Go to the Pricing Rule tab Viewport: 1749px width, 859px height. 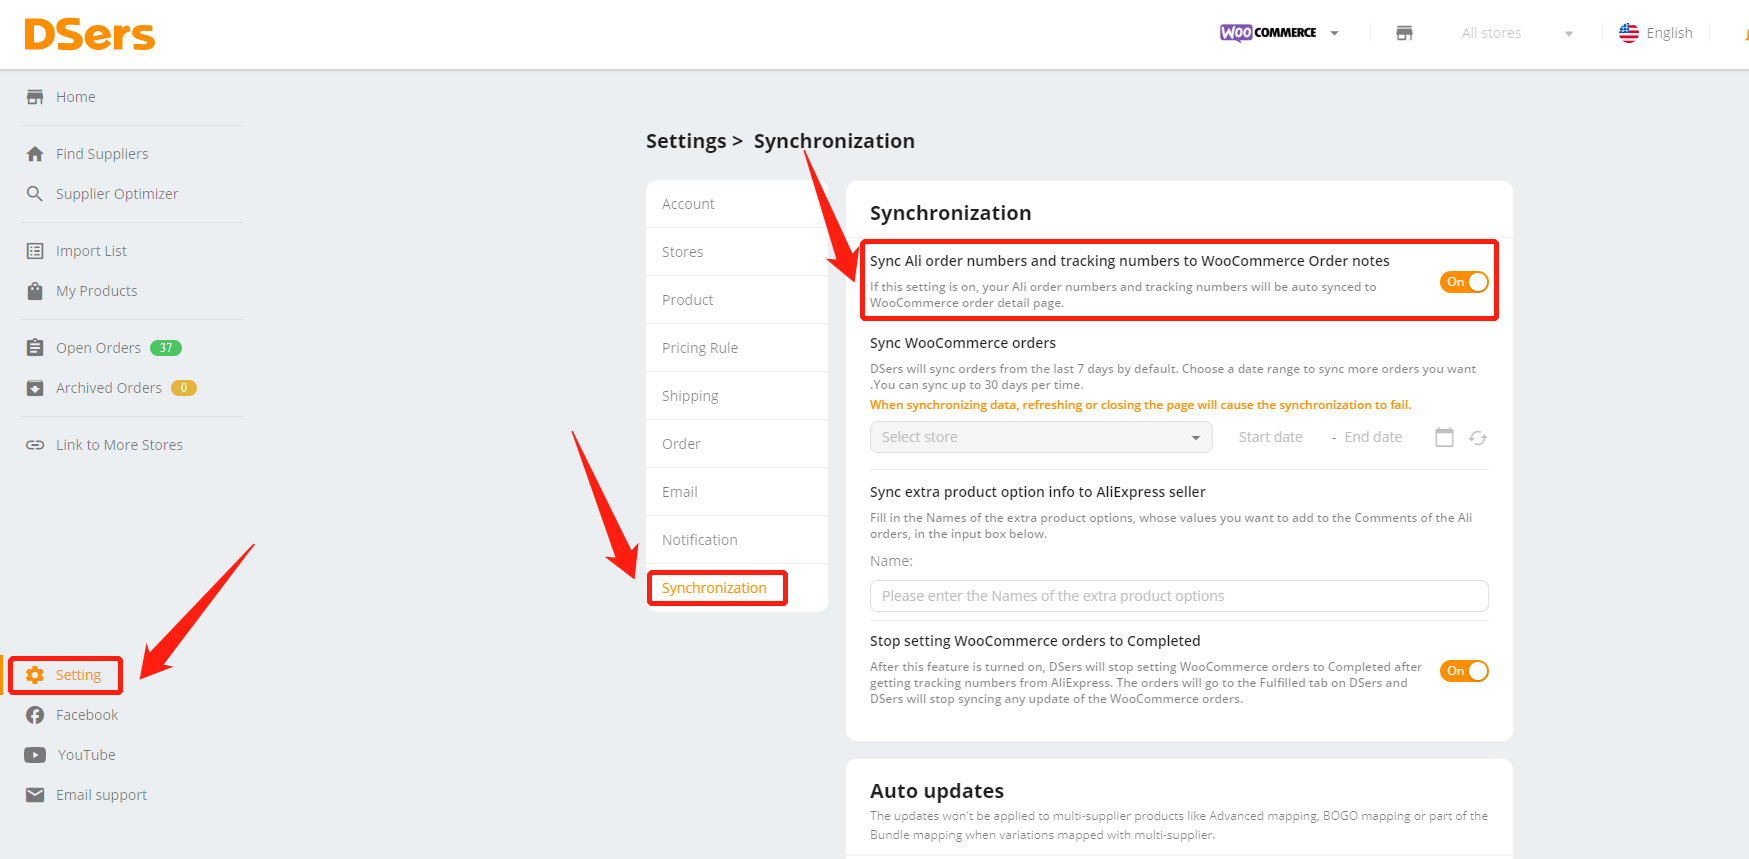coord(737,348)
